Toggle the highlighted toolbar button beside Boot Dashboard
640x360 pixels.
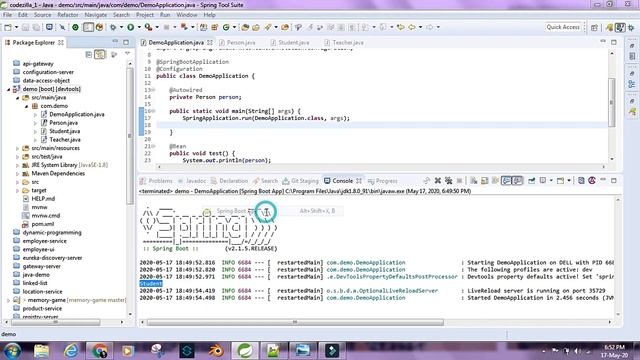point(88,27)
